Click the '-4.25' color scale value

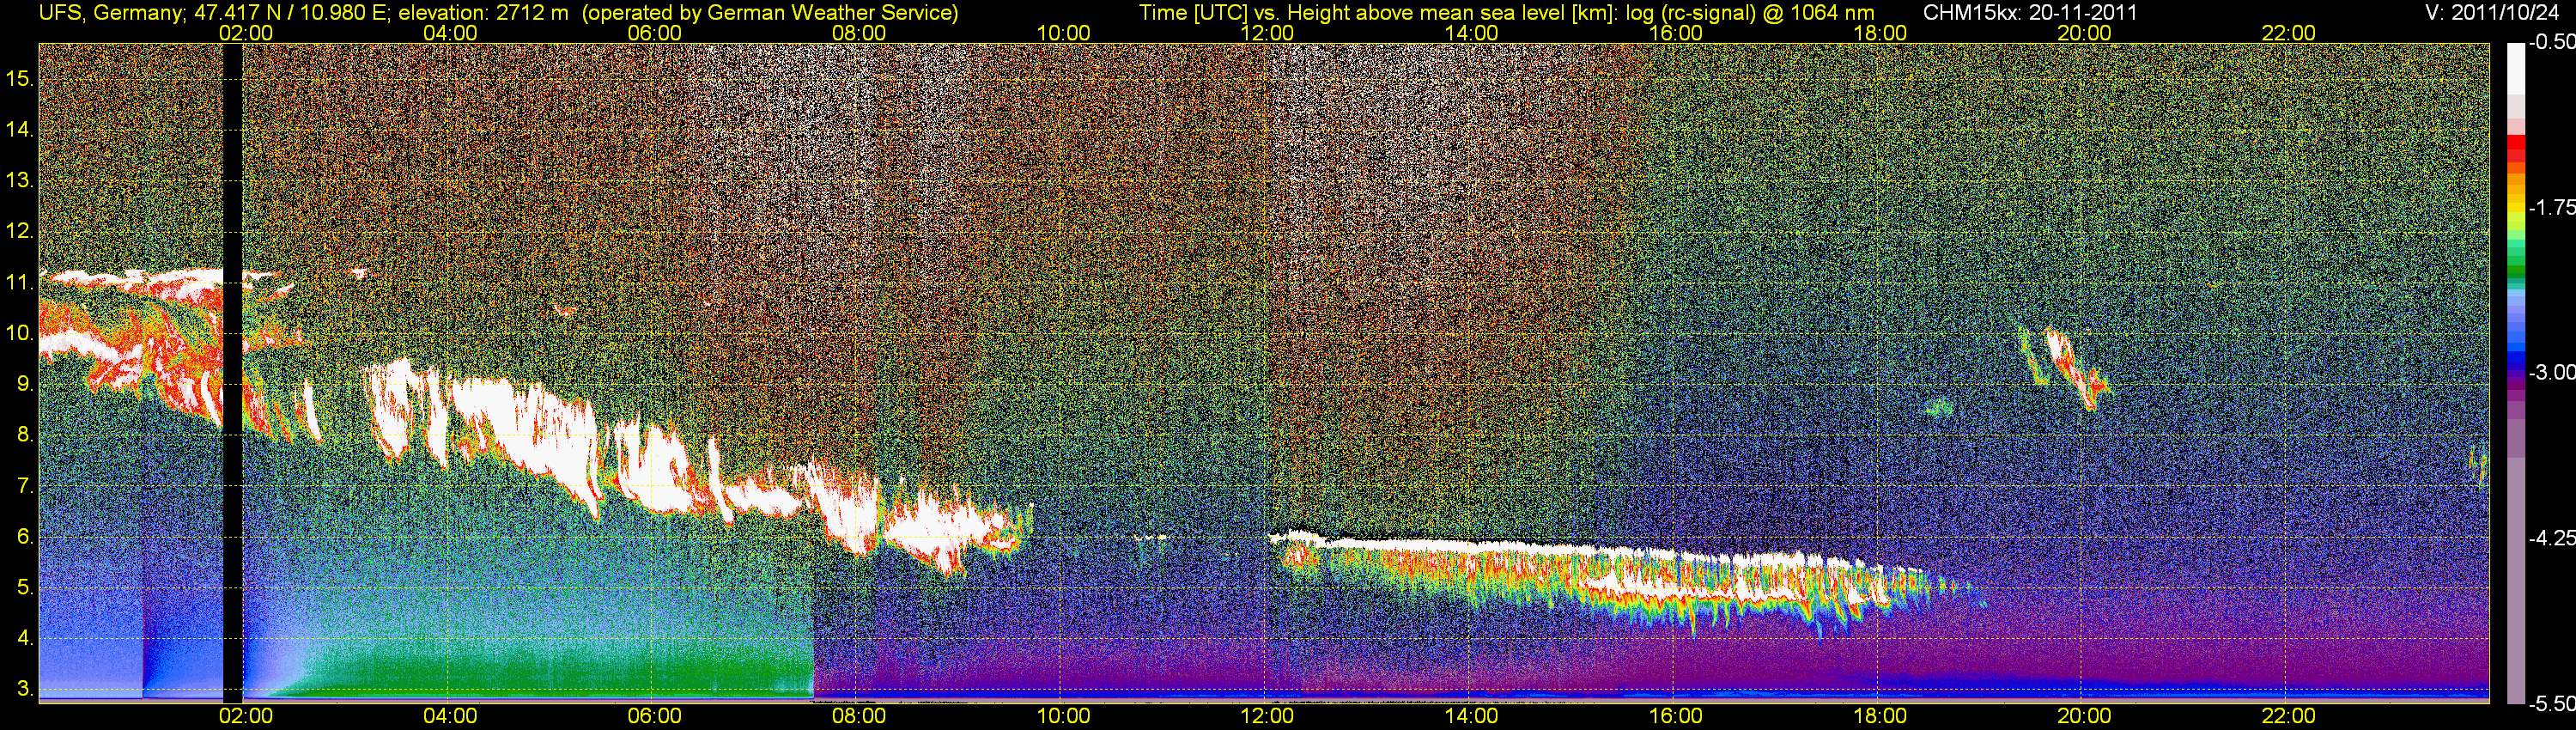coord(2551,539)
